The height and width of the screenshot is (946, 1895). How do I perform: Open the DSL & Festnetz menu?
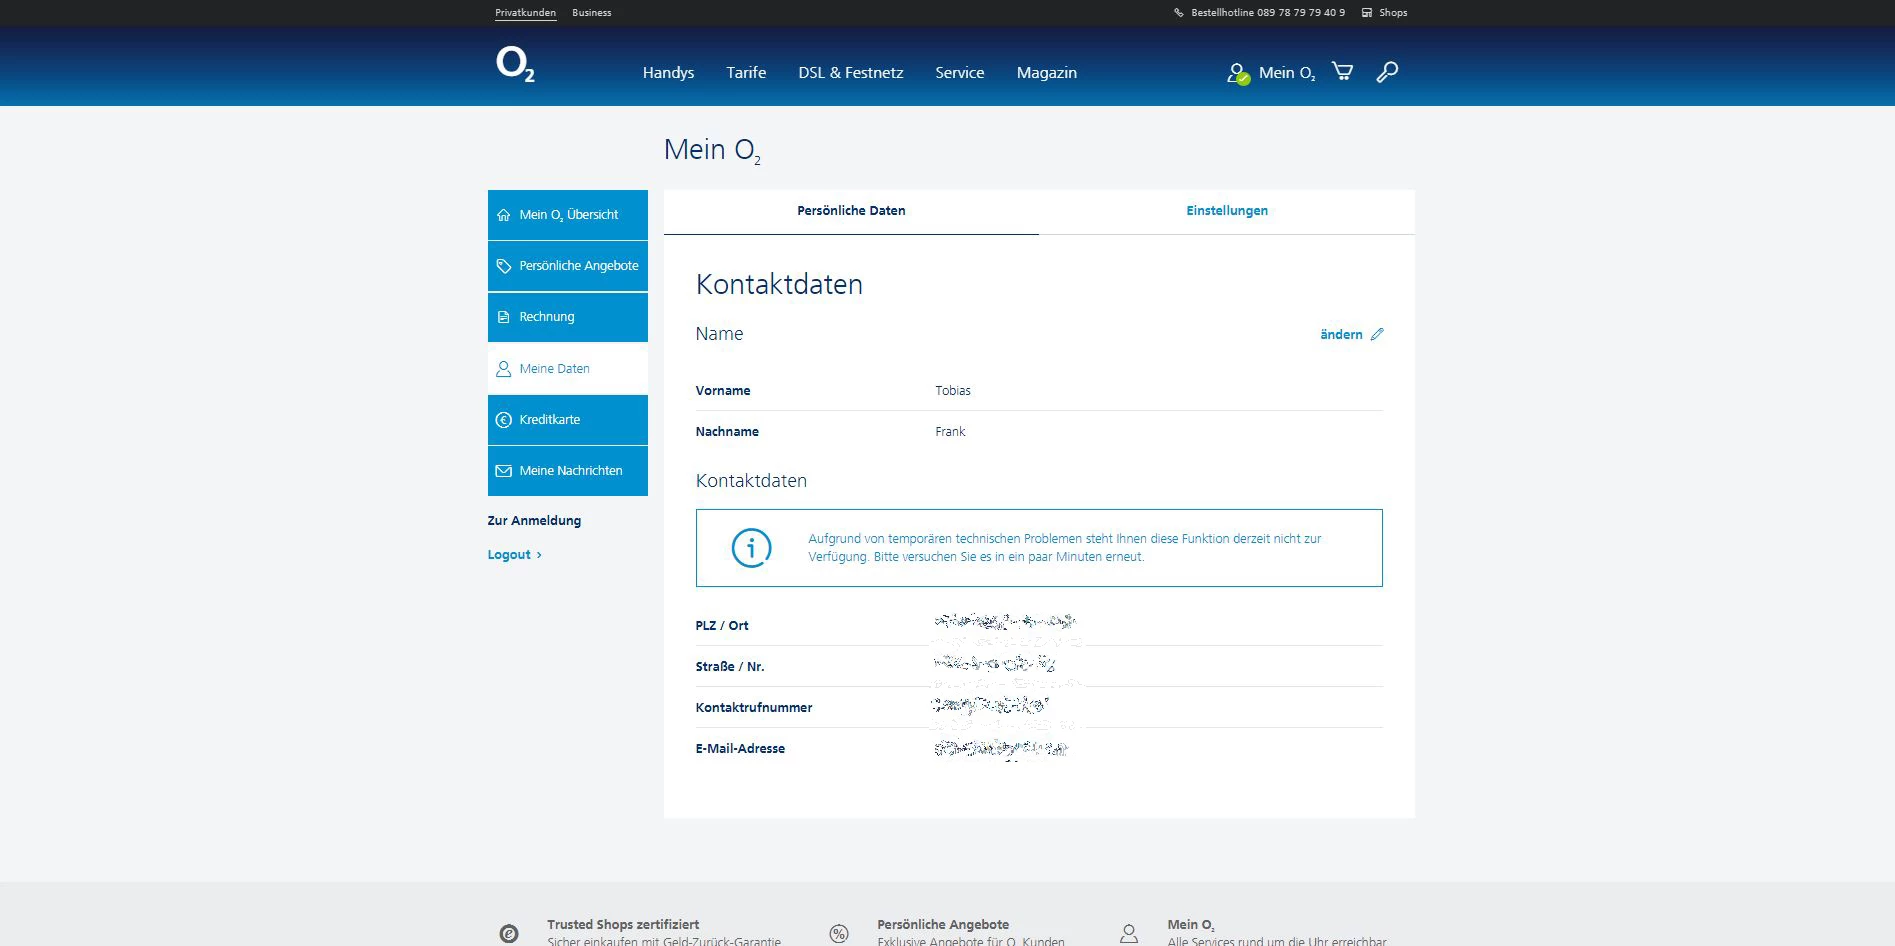pyautogui.click(x=851, y=73)
